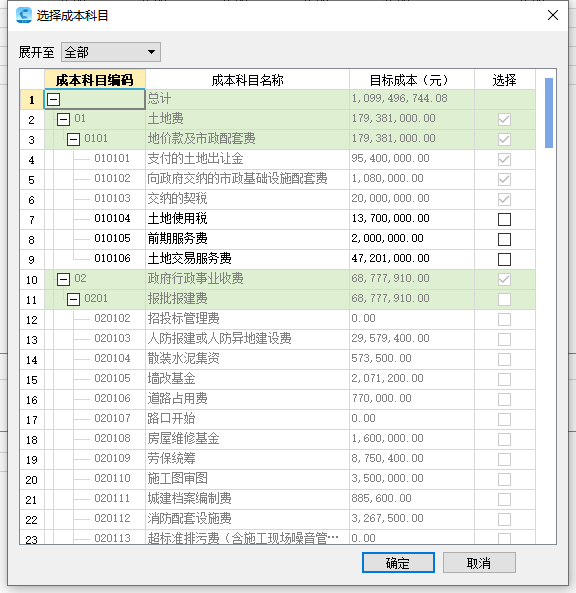The height and width of the screenshot is (593, 576).
Task: Click the 取消 button
Action: [x=479, y=563]
